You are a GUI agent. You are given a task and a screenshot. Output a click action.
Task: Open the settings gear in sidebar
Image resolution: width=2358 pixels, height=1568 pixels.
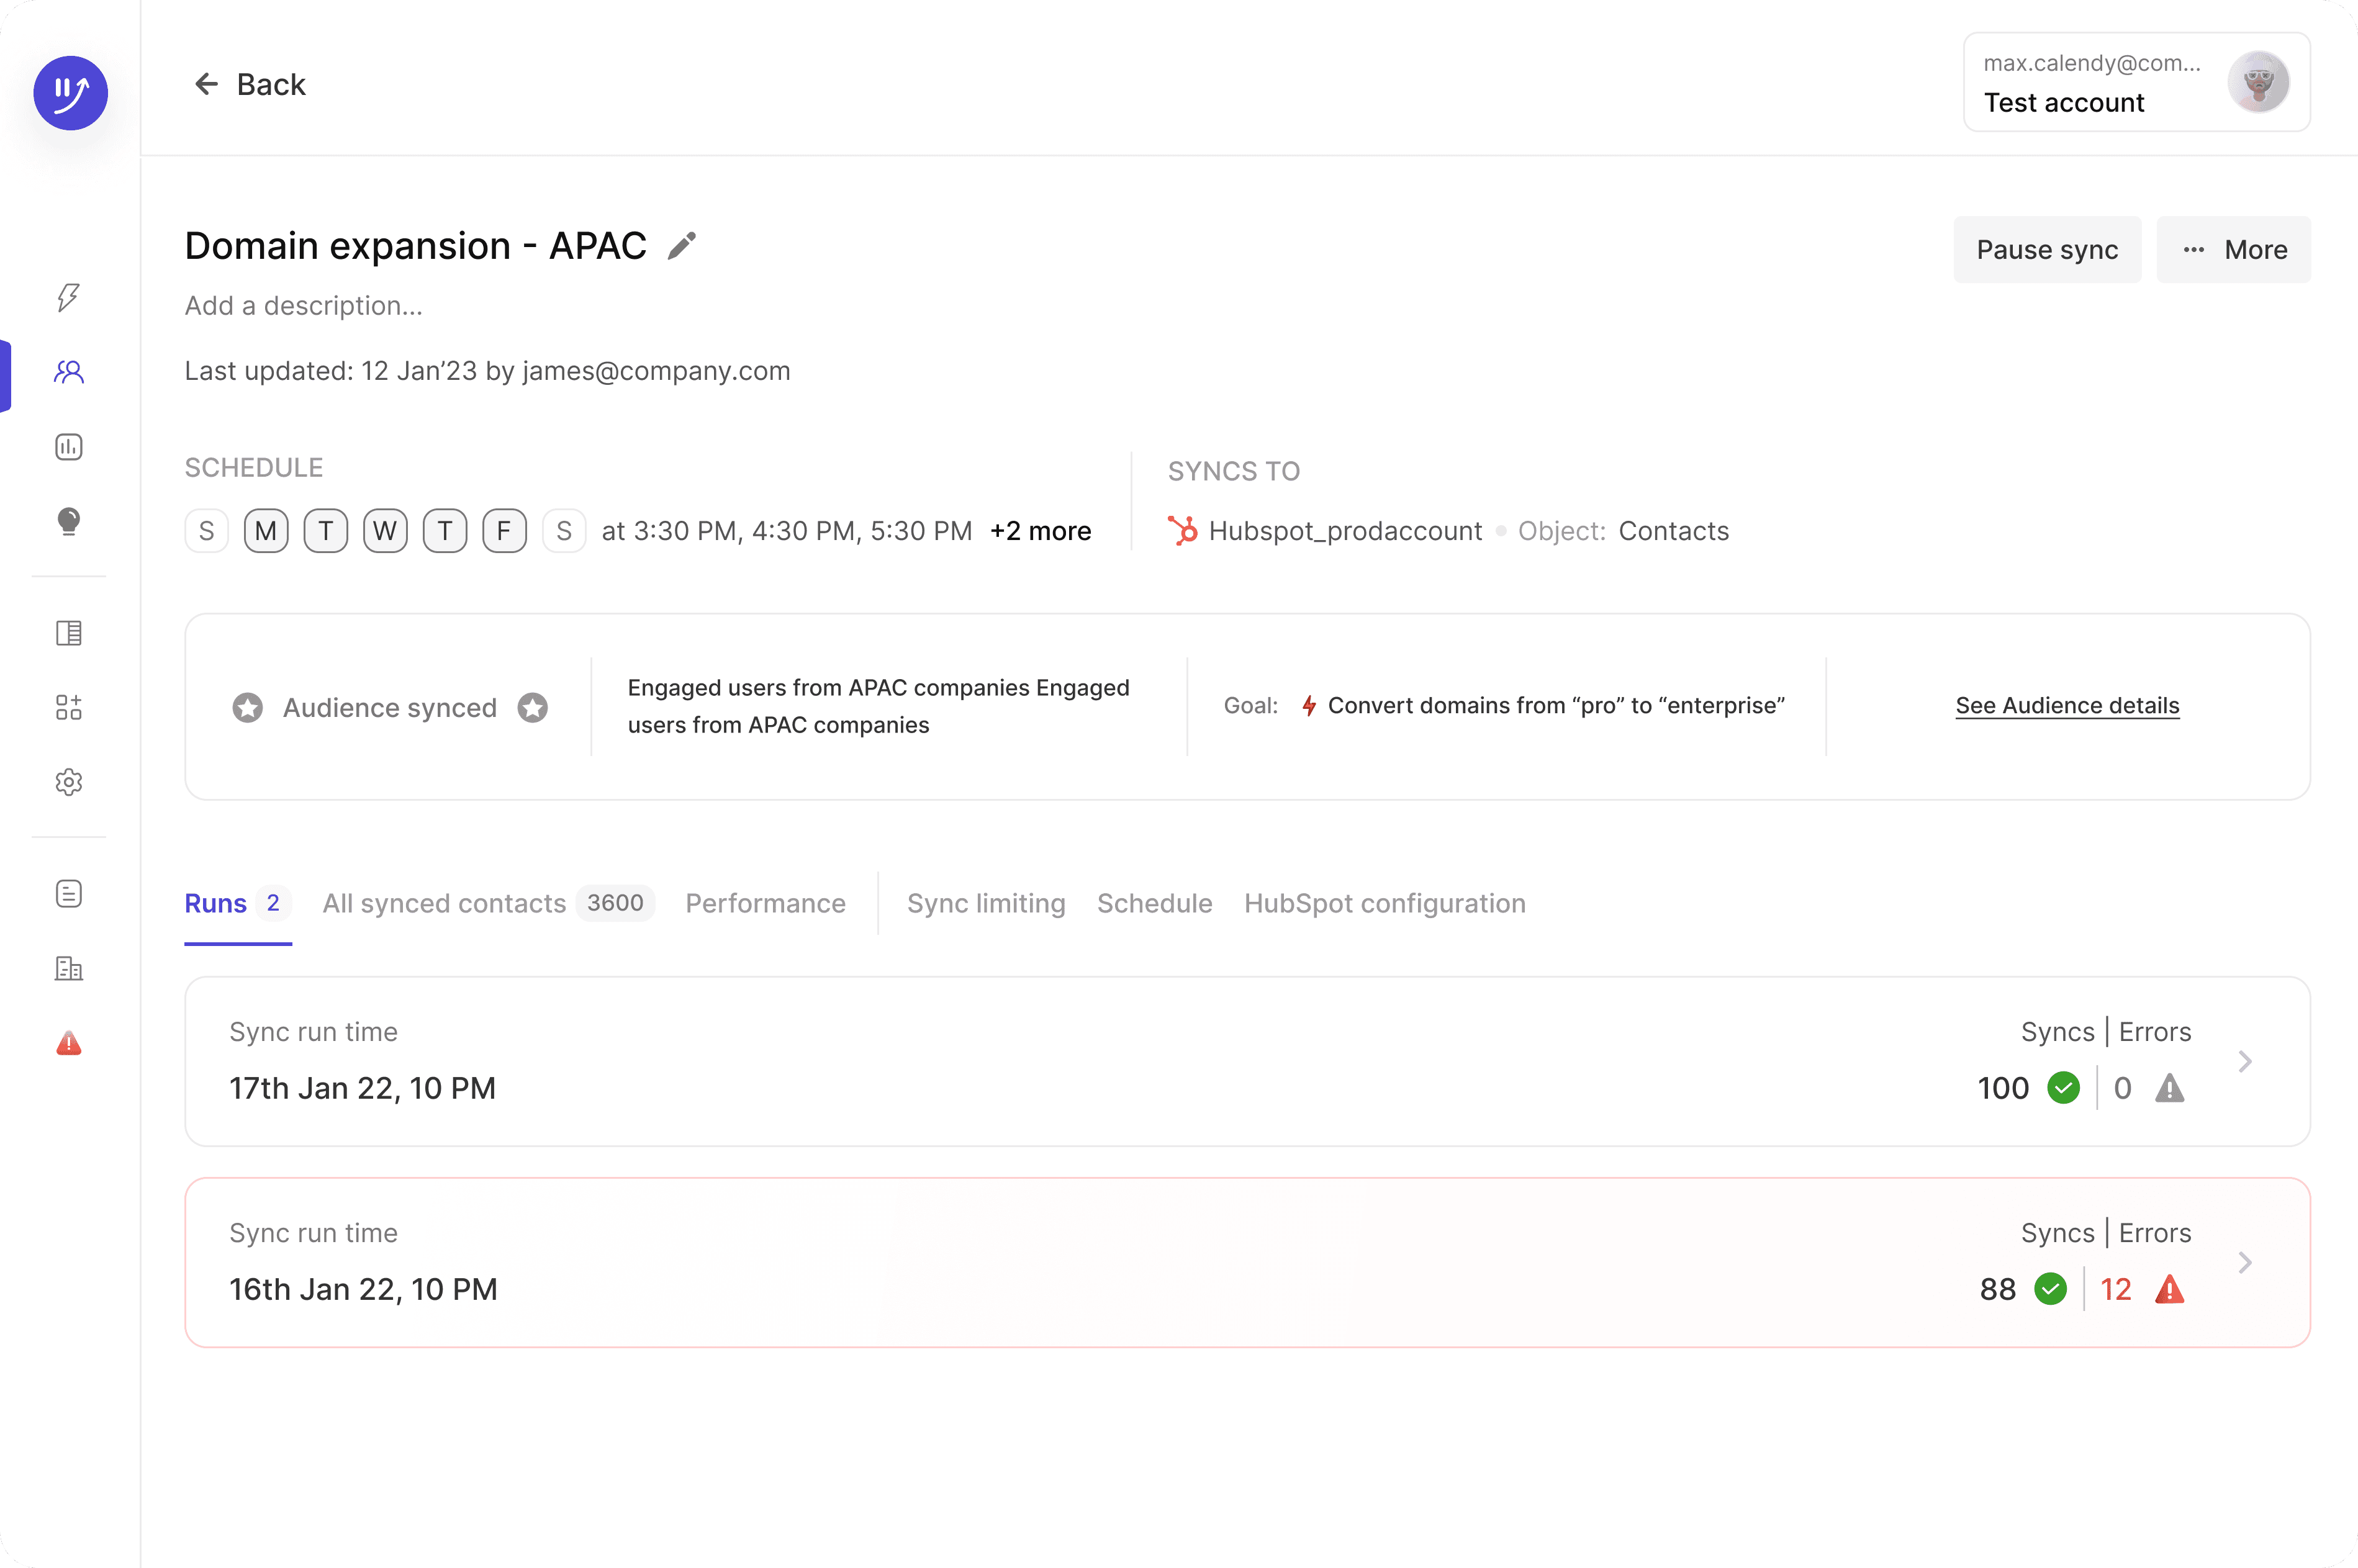[x=68, y=782]
